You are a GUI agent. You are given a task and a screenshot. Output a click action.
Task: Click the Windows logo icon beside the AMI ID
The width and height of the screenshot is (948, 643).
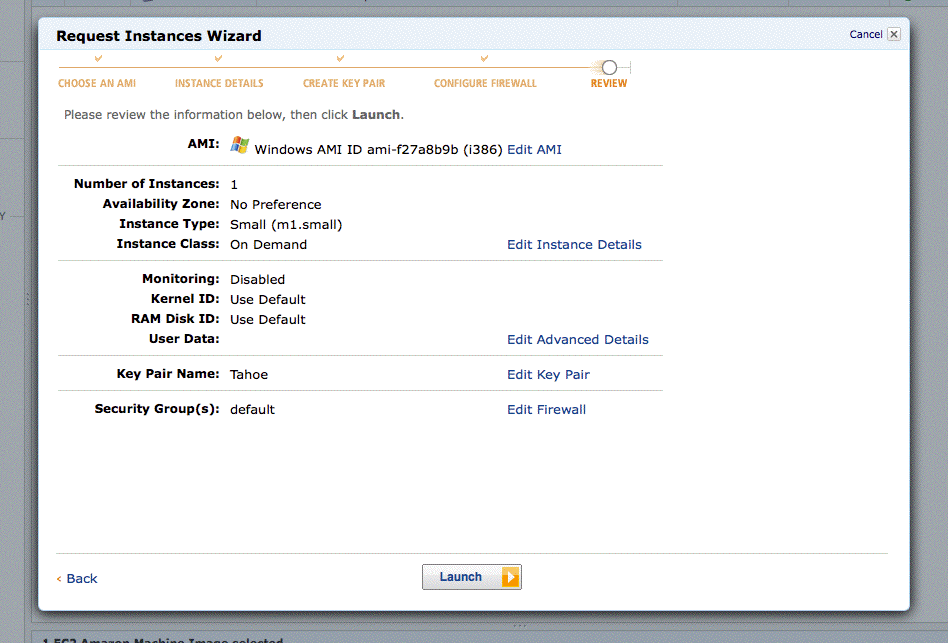(x=240, y=145)
